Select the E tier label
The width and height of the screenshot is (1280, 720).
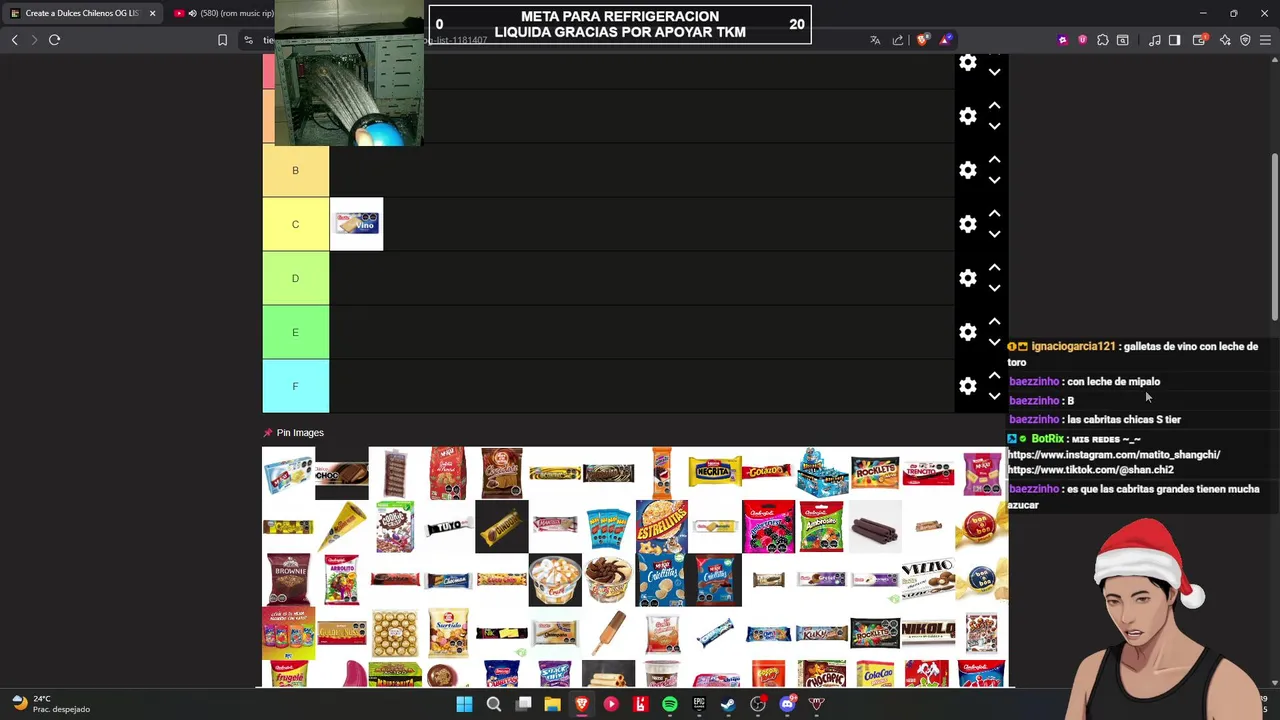[295, 332]
